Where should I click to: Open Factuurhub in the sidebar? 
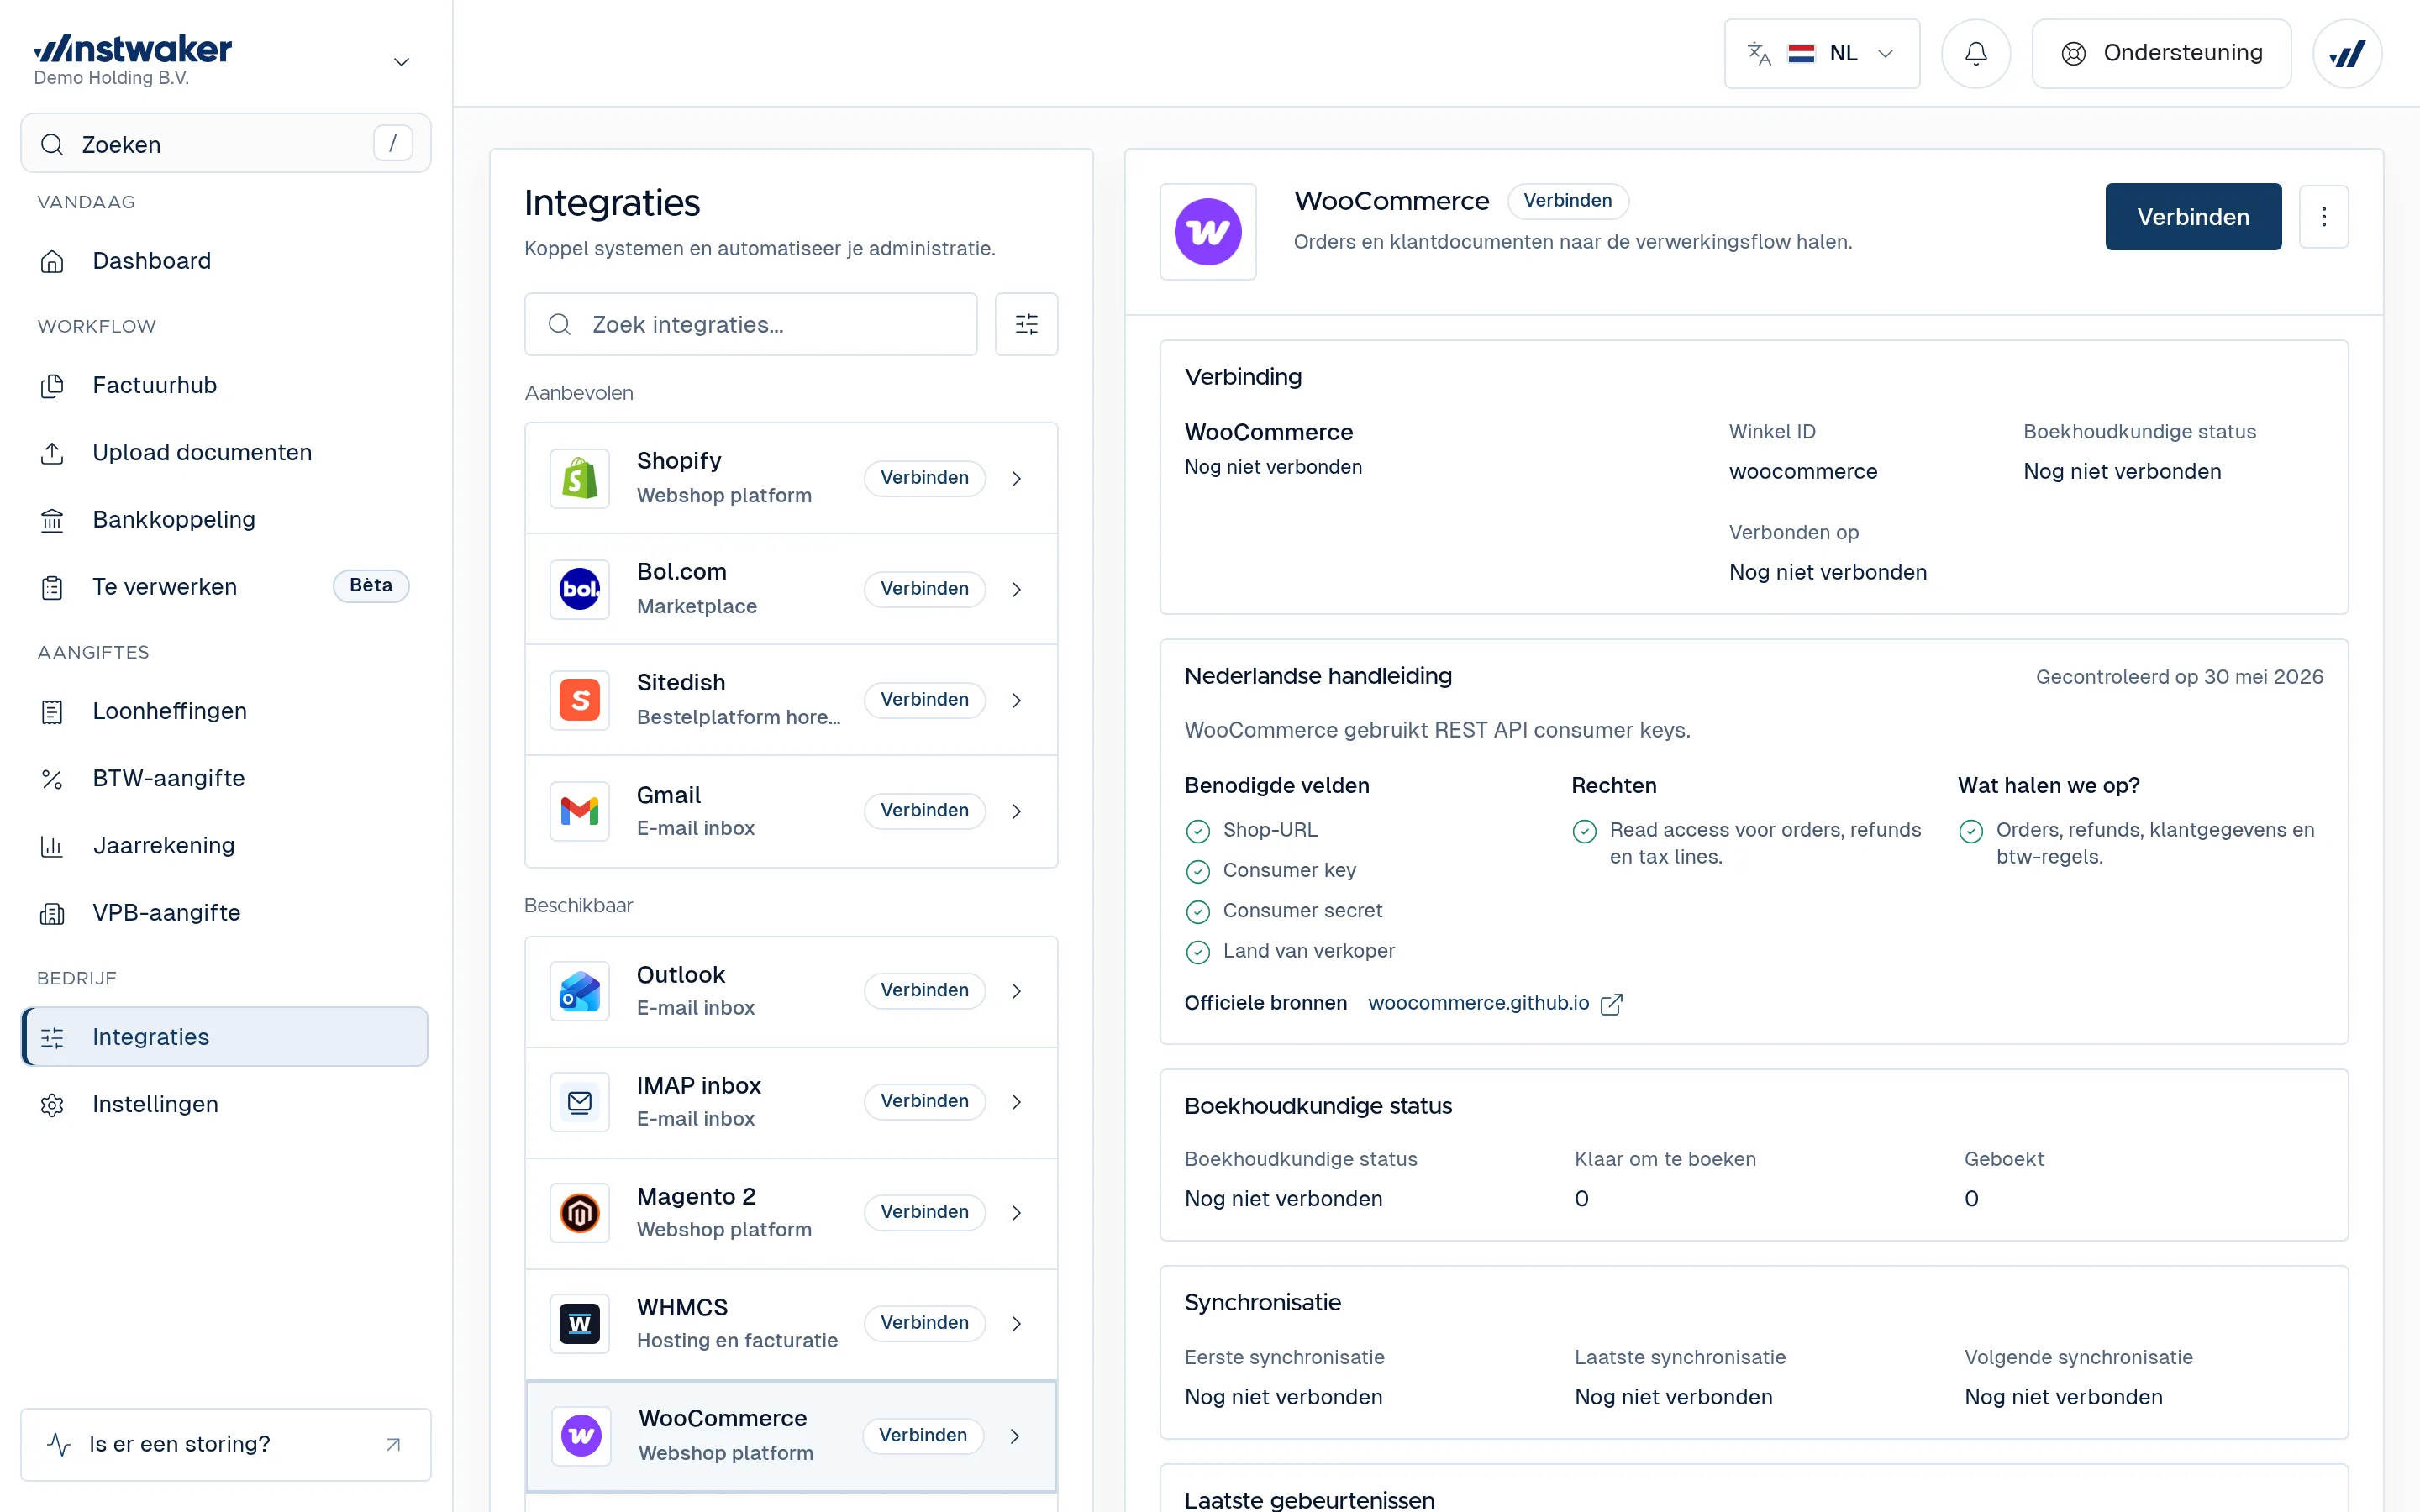[225, 385]
